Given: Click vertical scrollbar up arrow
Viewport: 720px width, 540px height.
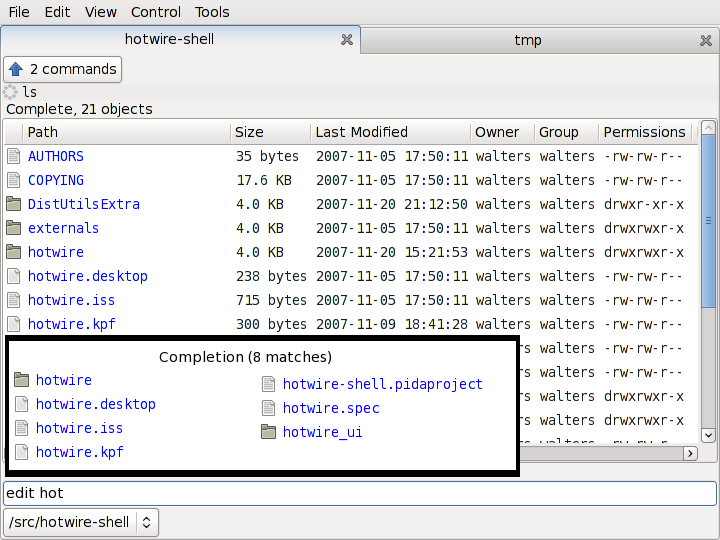Looking at the screenshot, I should click(x=708, y=127).
